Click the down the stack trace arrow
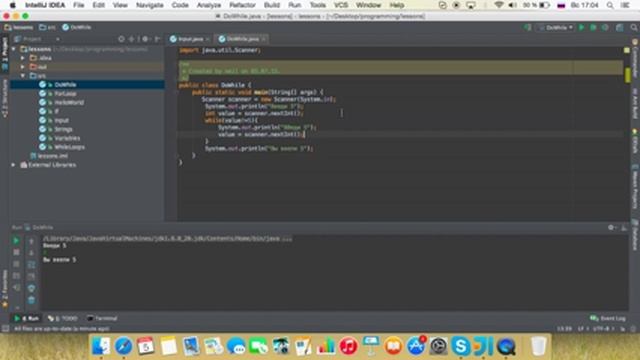This screenshot has width=640, height=360. (x=31, y=253)
